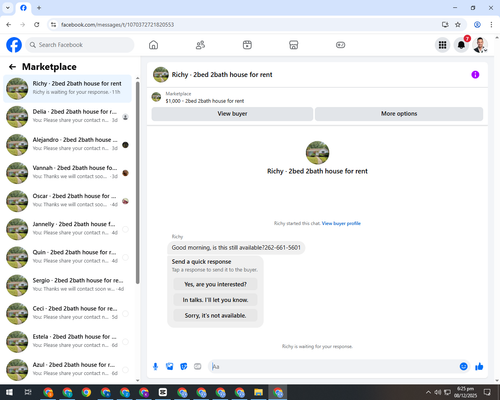Open Alejandro's conversation
This screenshot has width=500, height=400.
(67, 145)
